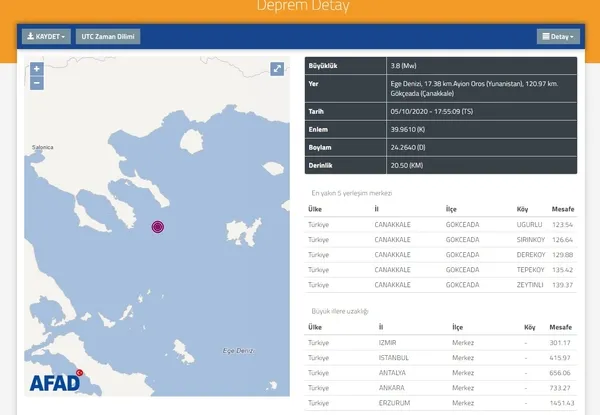The width and height of the screenshot is (600, 415).
Task: Click Mesafe header in big cities table
Action: pyautogui.click(x=561, y=327)
